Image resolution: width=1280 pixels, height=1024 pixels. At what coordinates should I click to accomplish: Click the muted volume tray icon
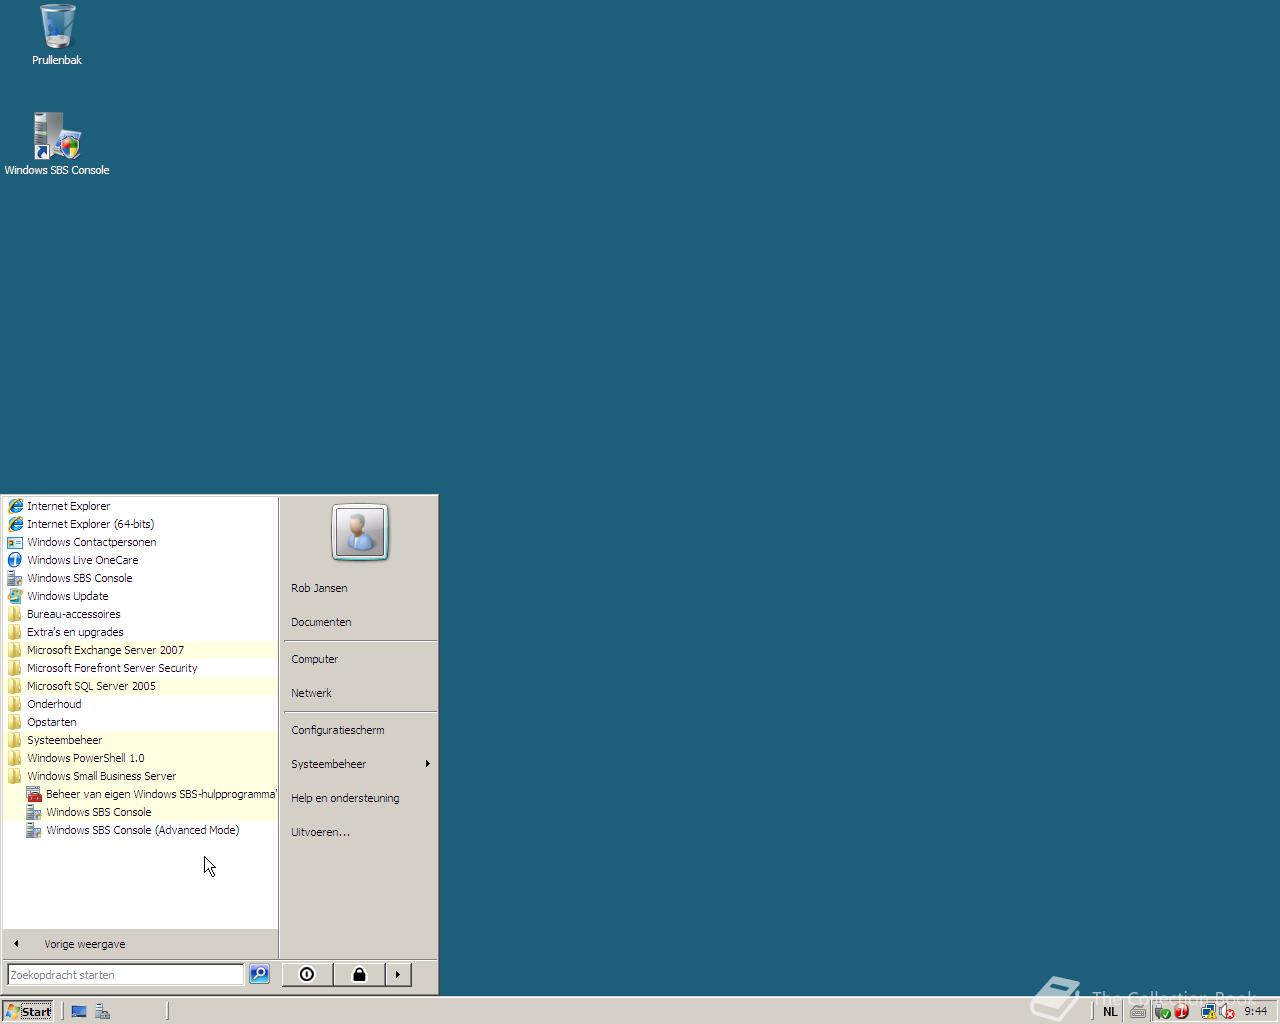pyautogui.click(x=1227, y=1011)
